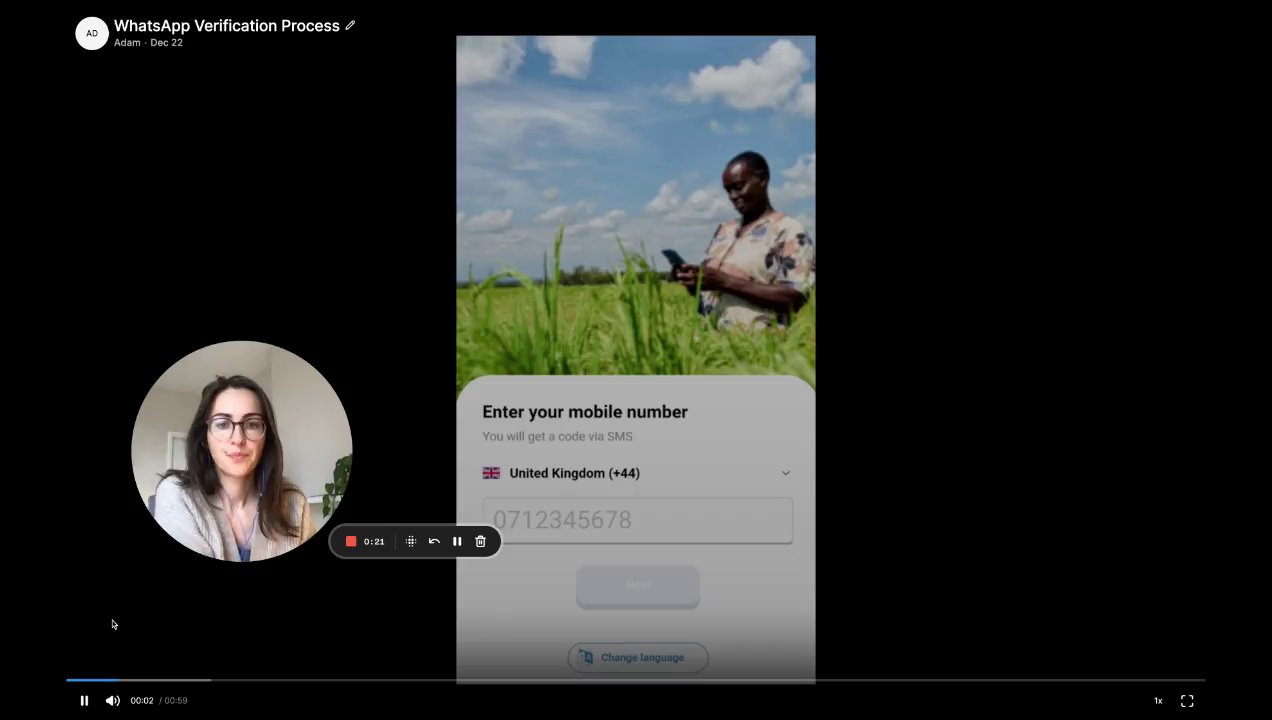Click the WhatsApp Verification Process title

pos(227,26)
